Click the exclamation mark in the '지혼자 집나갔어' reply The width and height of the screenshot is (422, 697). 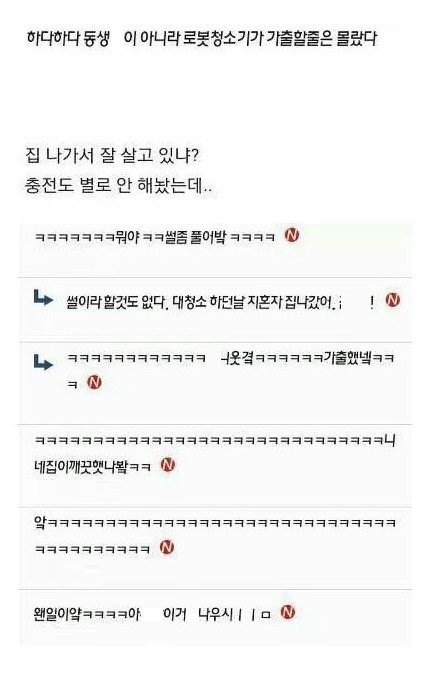tap(372, 303)
